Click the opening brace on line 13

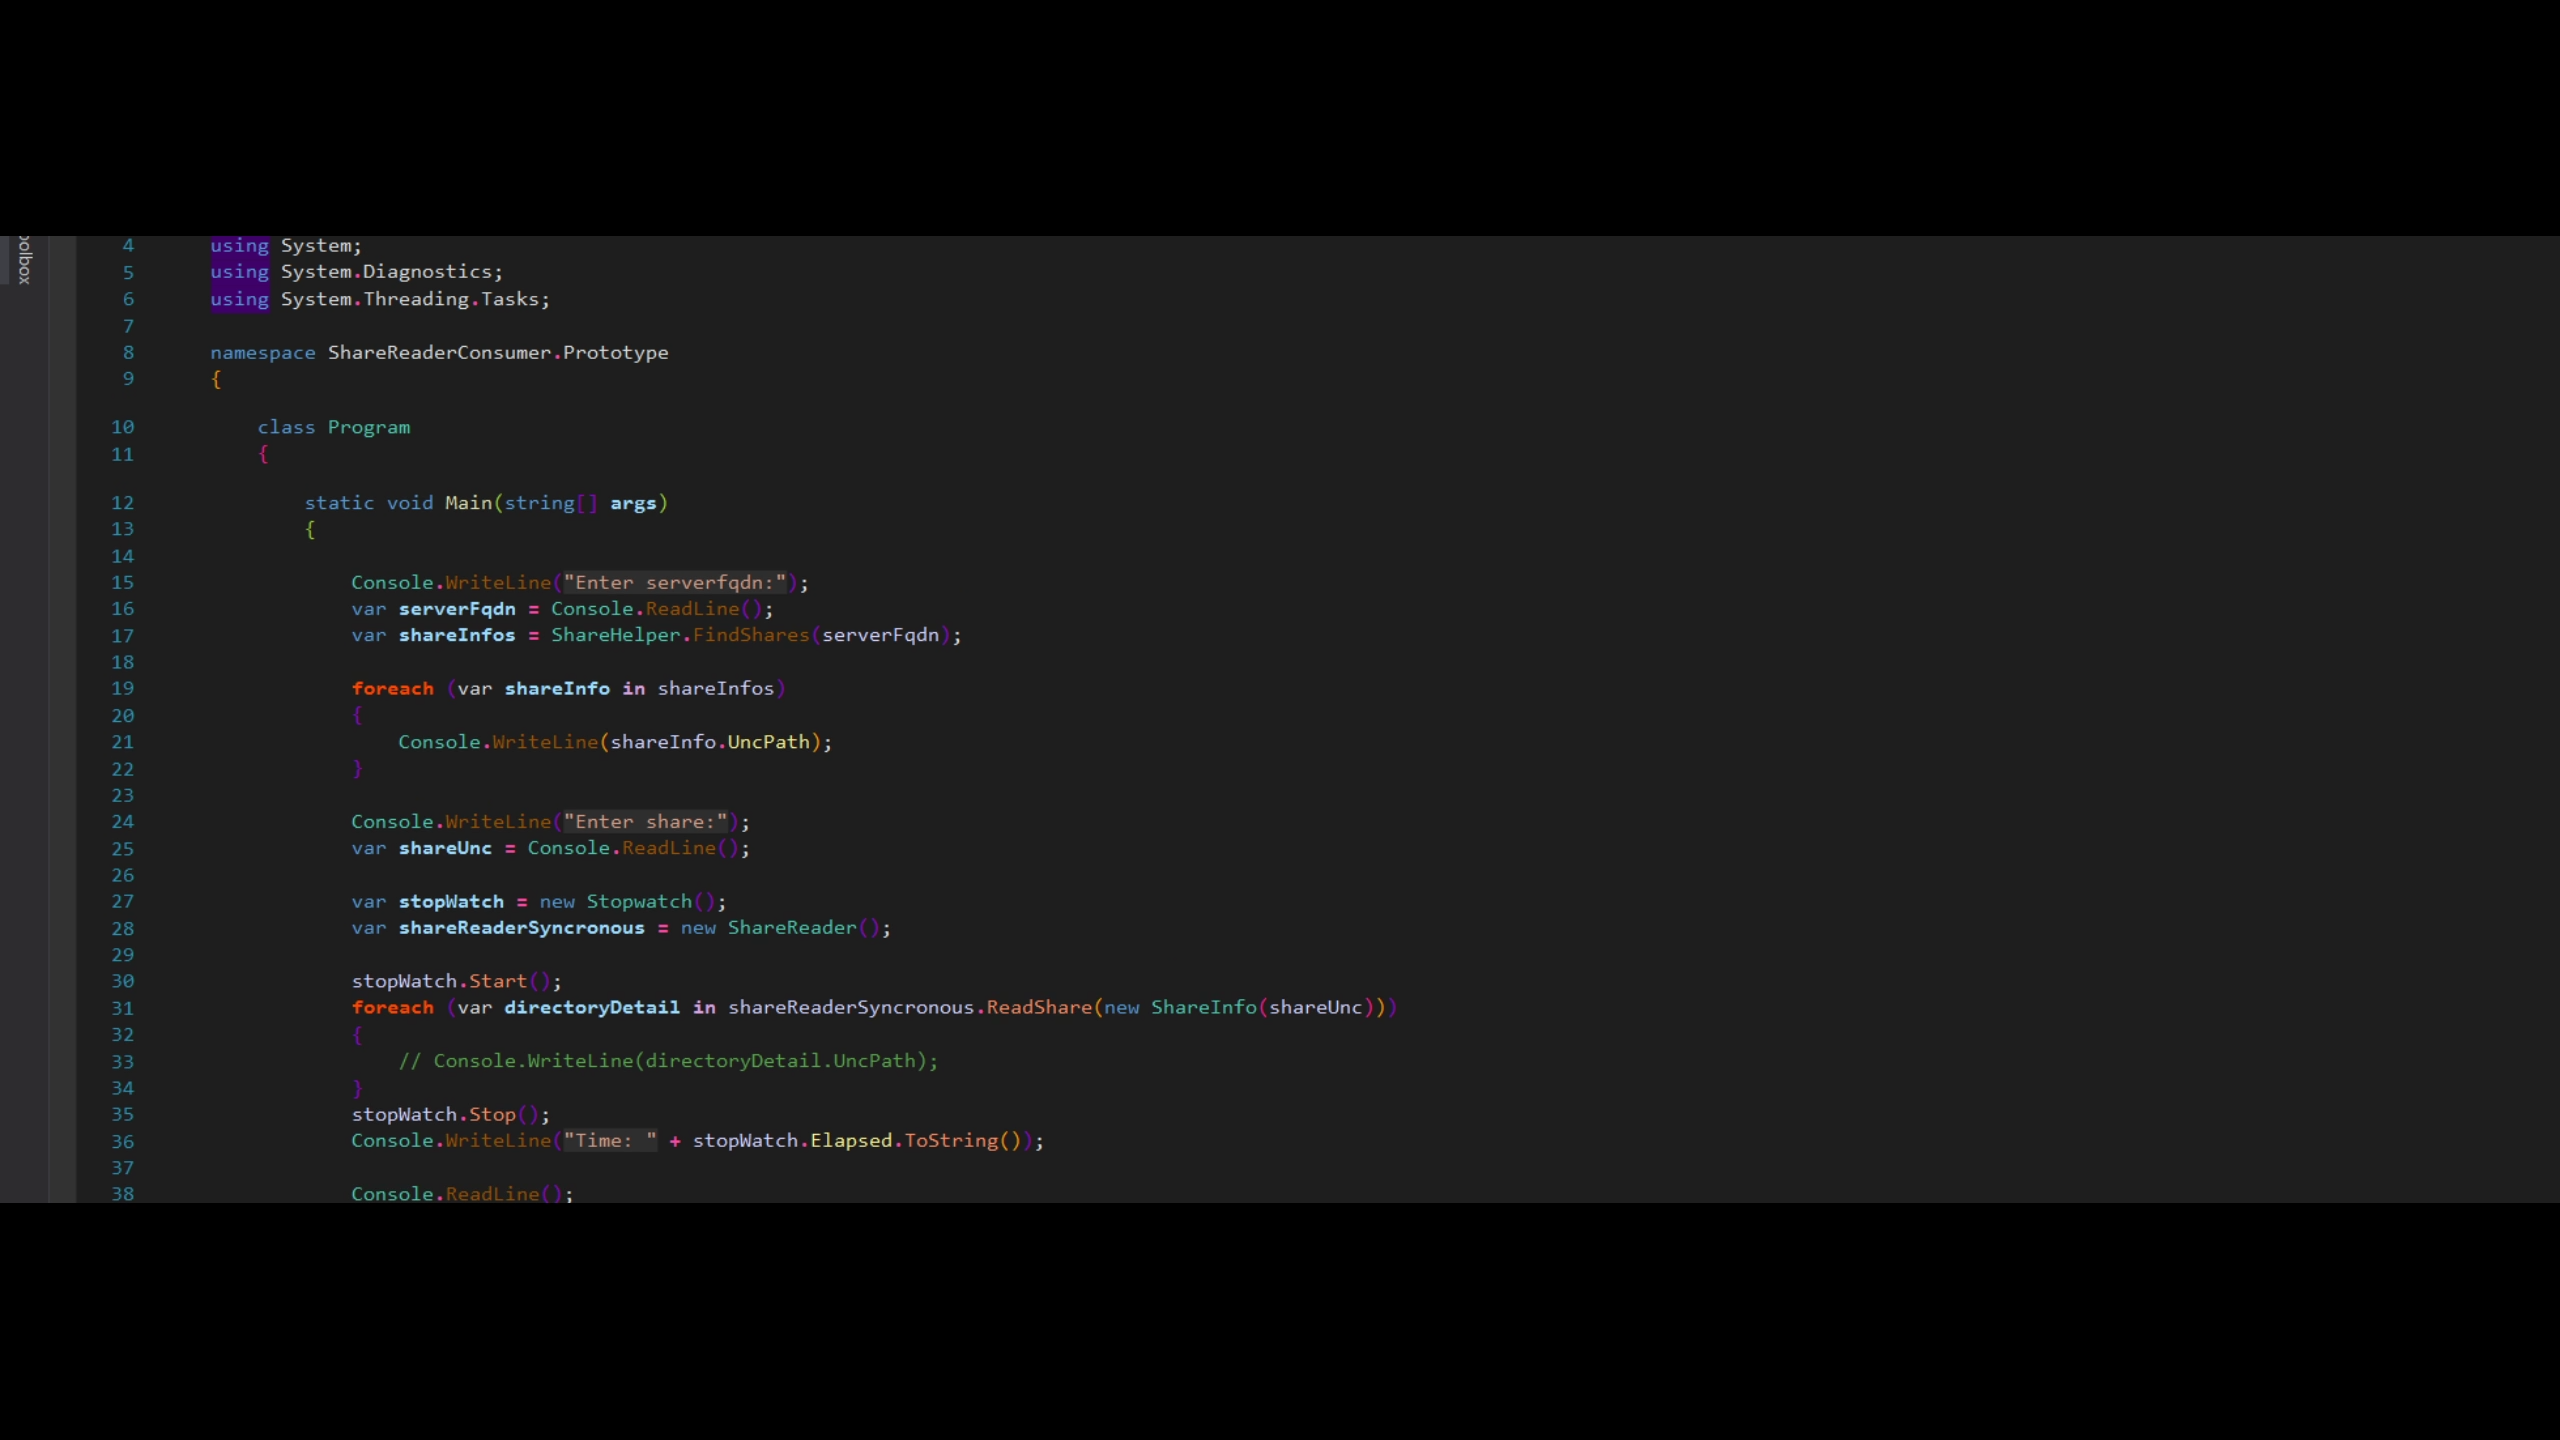310,530
